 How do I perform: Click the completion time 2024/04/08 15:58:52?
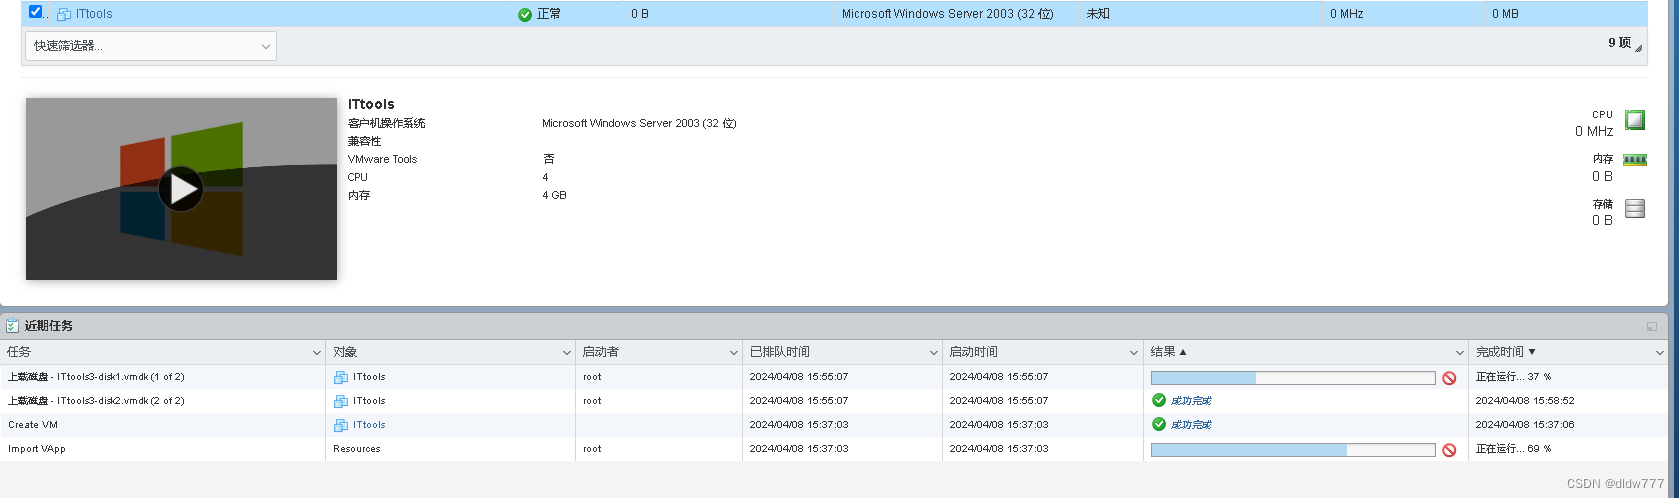click(x=1525, y=401)
